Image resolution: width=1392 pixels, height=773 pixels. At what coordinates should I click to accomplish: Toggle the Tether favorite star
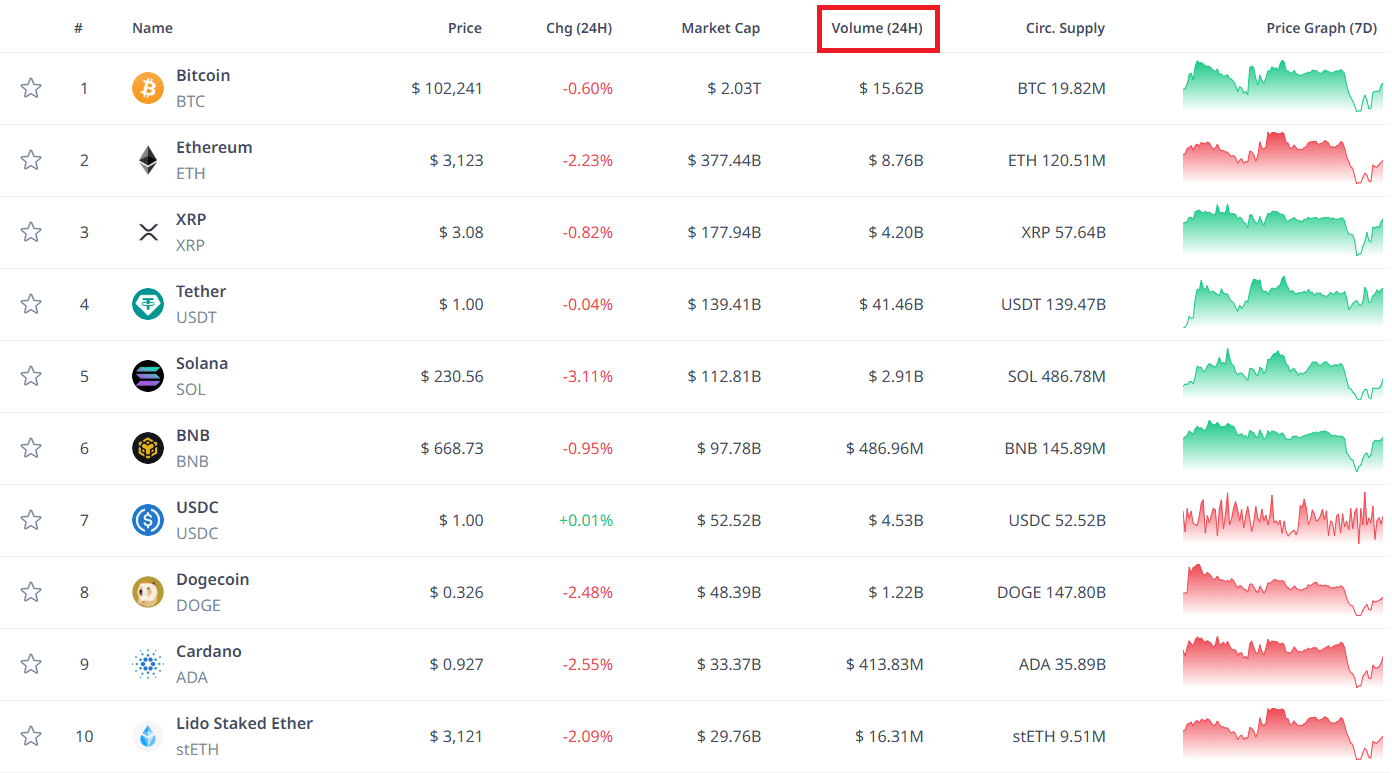tap(31, 304)
